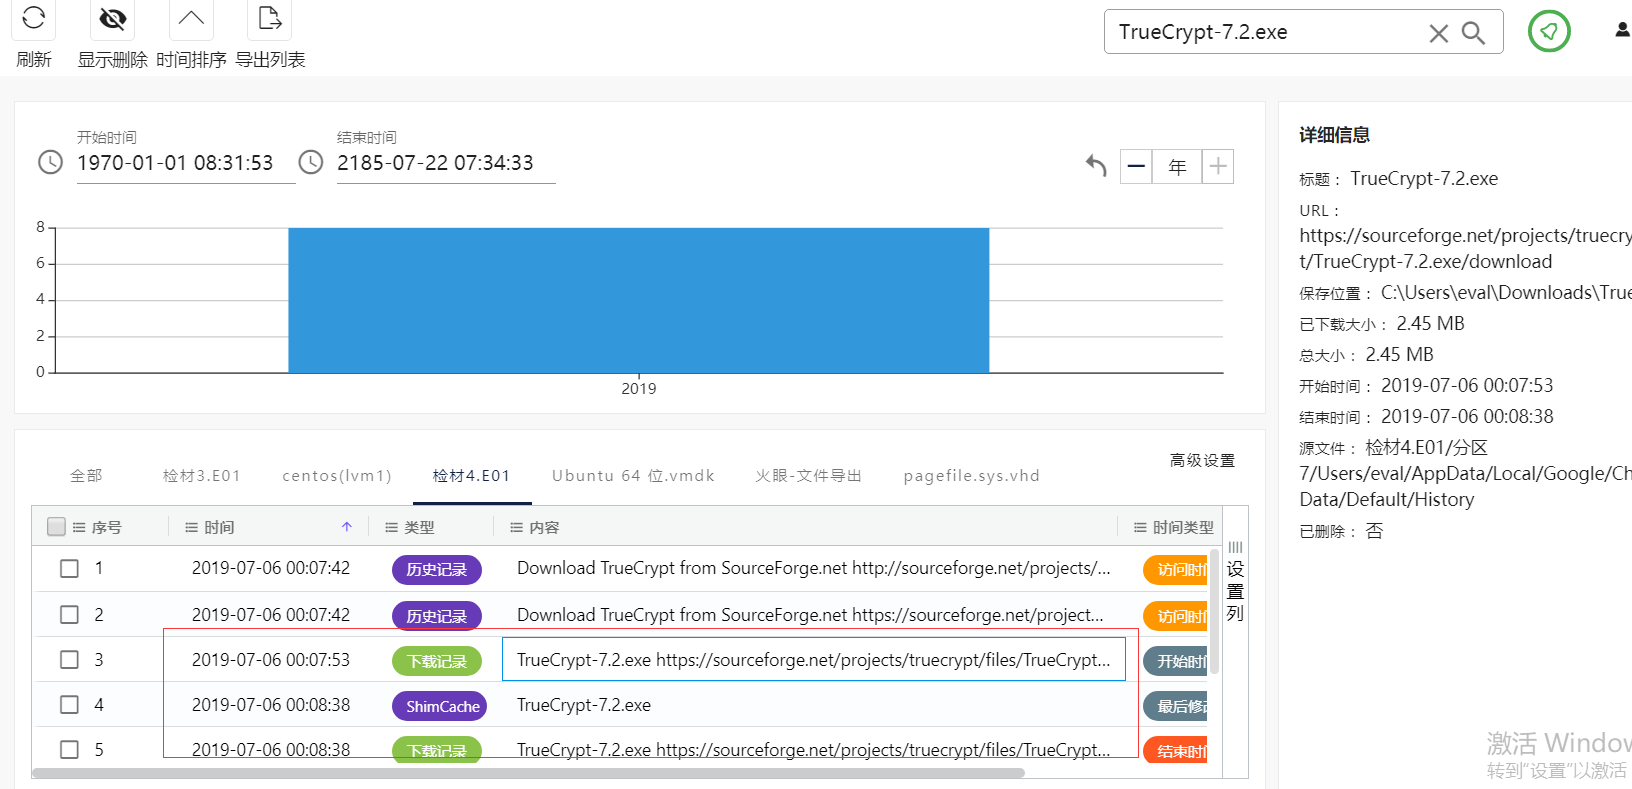Toggle the select-all checkbox in table header

(57, 527)
